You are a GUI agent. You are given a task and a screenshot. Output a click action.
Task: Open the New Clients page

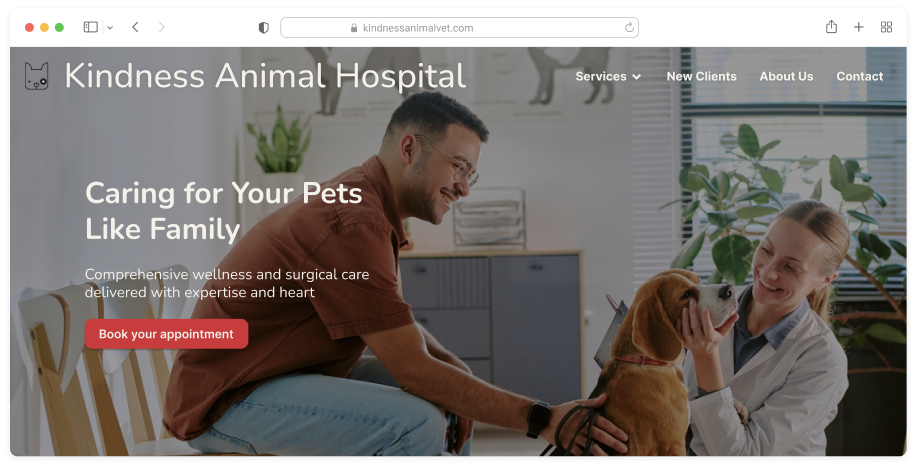[702, 77]
